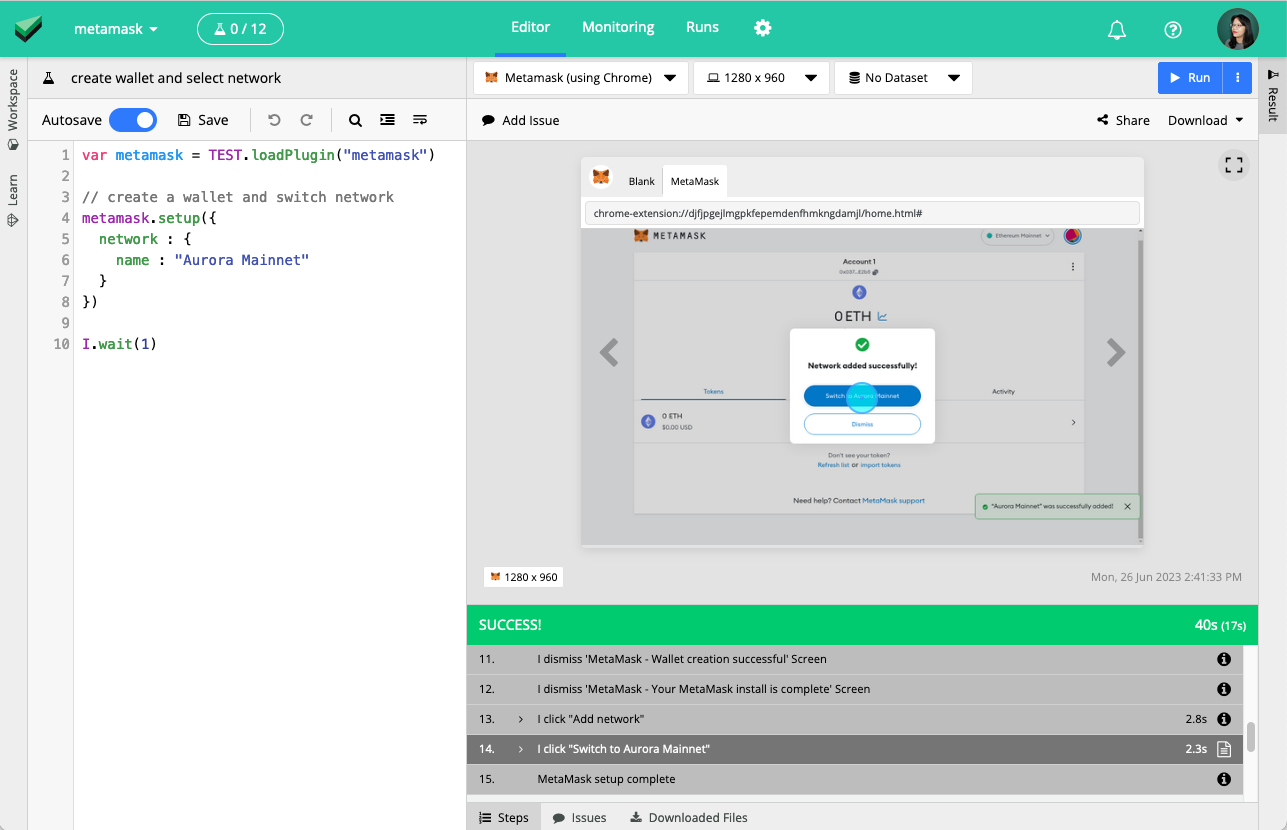Go to the next step screenshot
The image size is (1287, 830).
tap(1116, 352)
